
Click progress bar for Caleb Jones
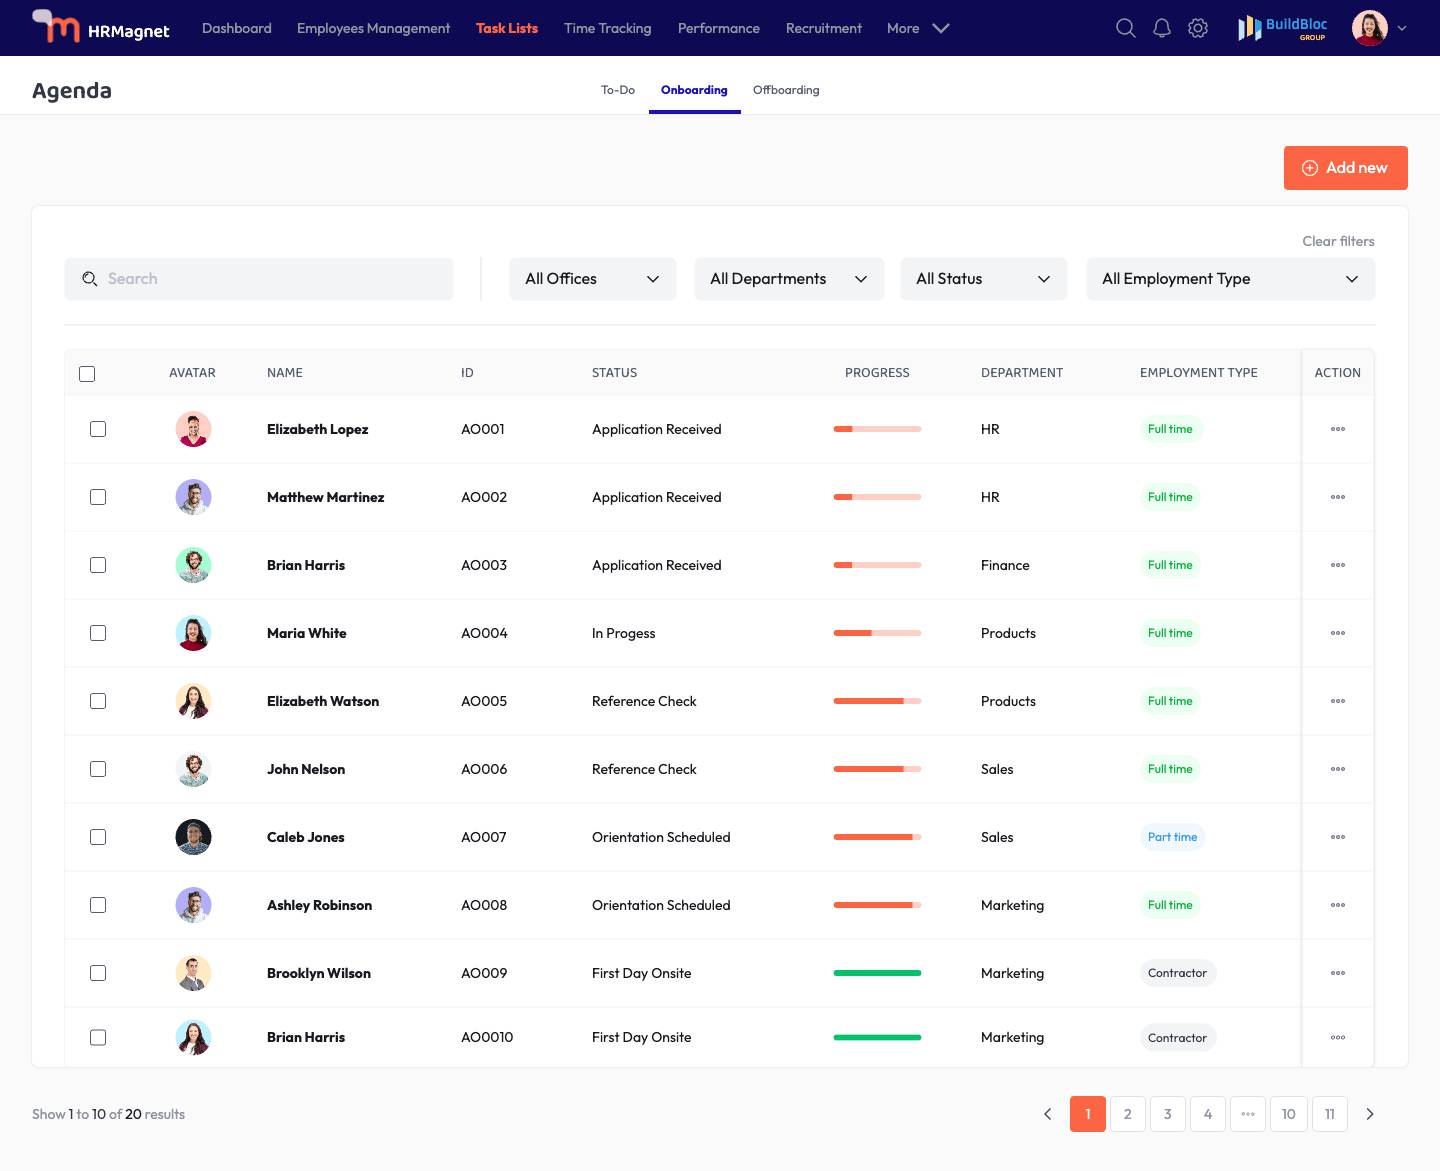pos(877,837)
